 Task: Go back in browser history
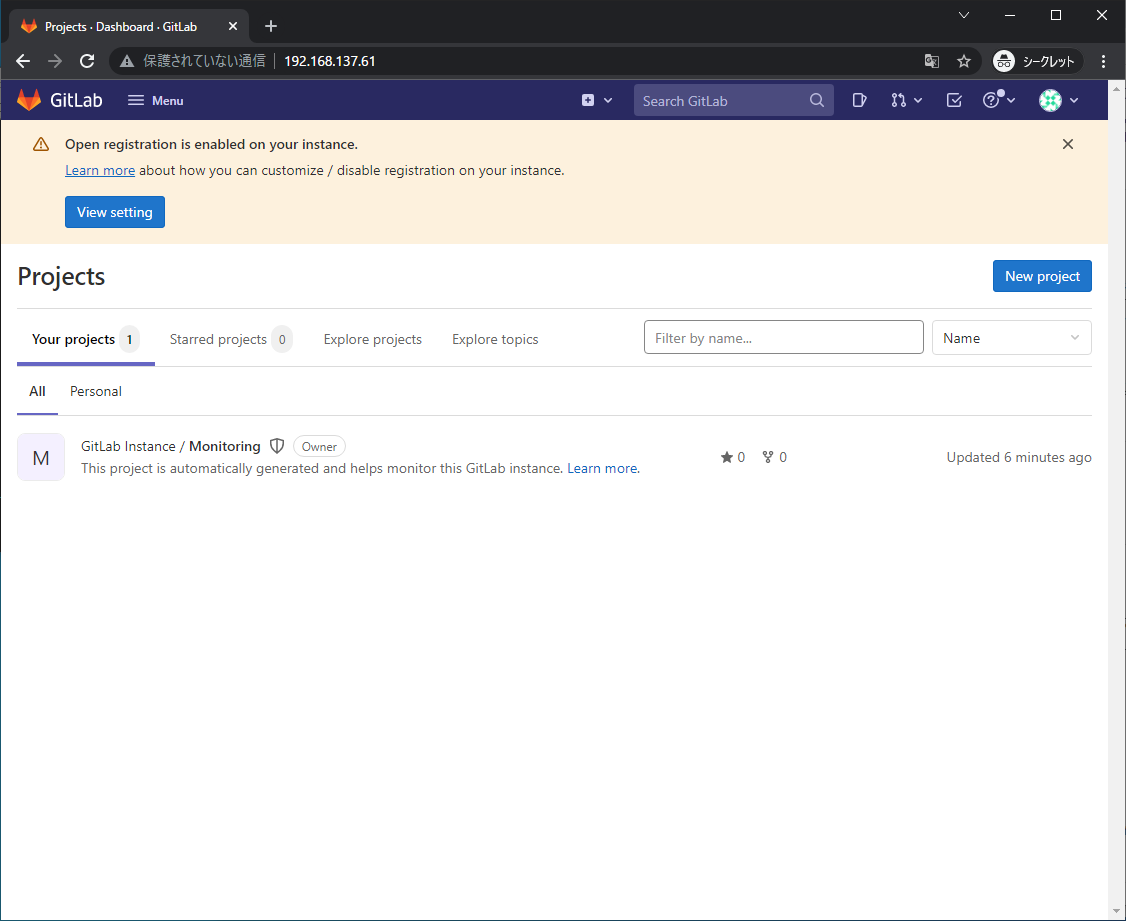point(23,61)
